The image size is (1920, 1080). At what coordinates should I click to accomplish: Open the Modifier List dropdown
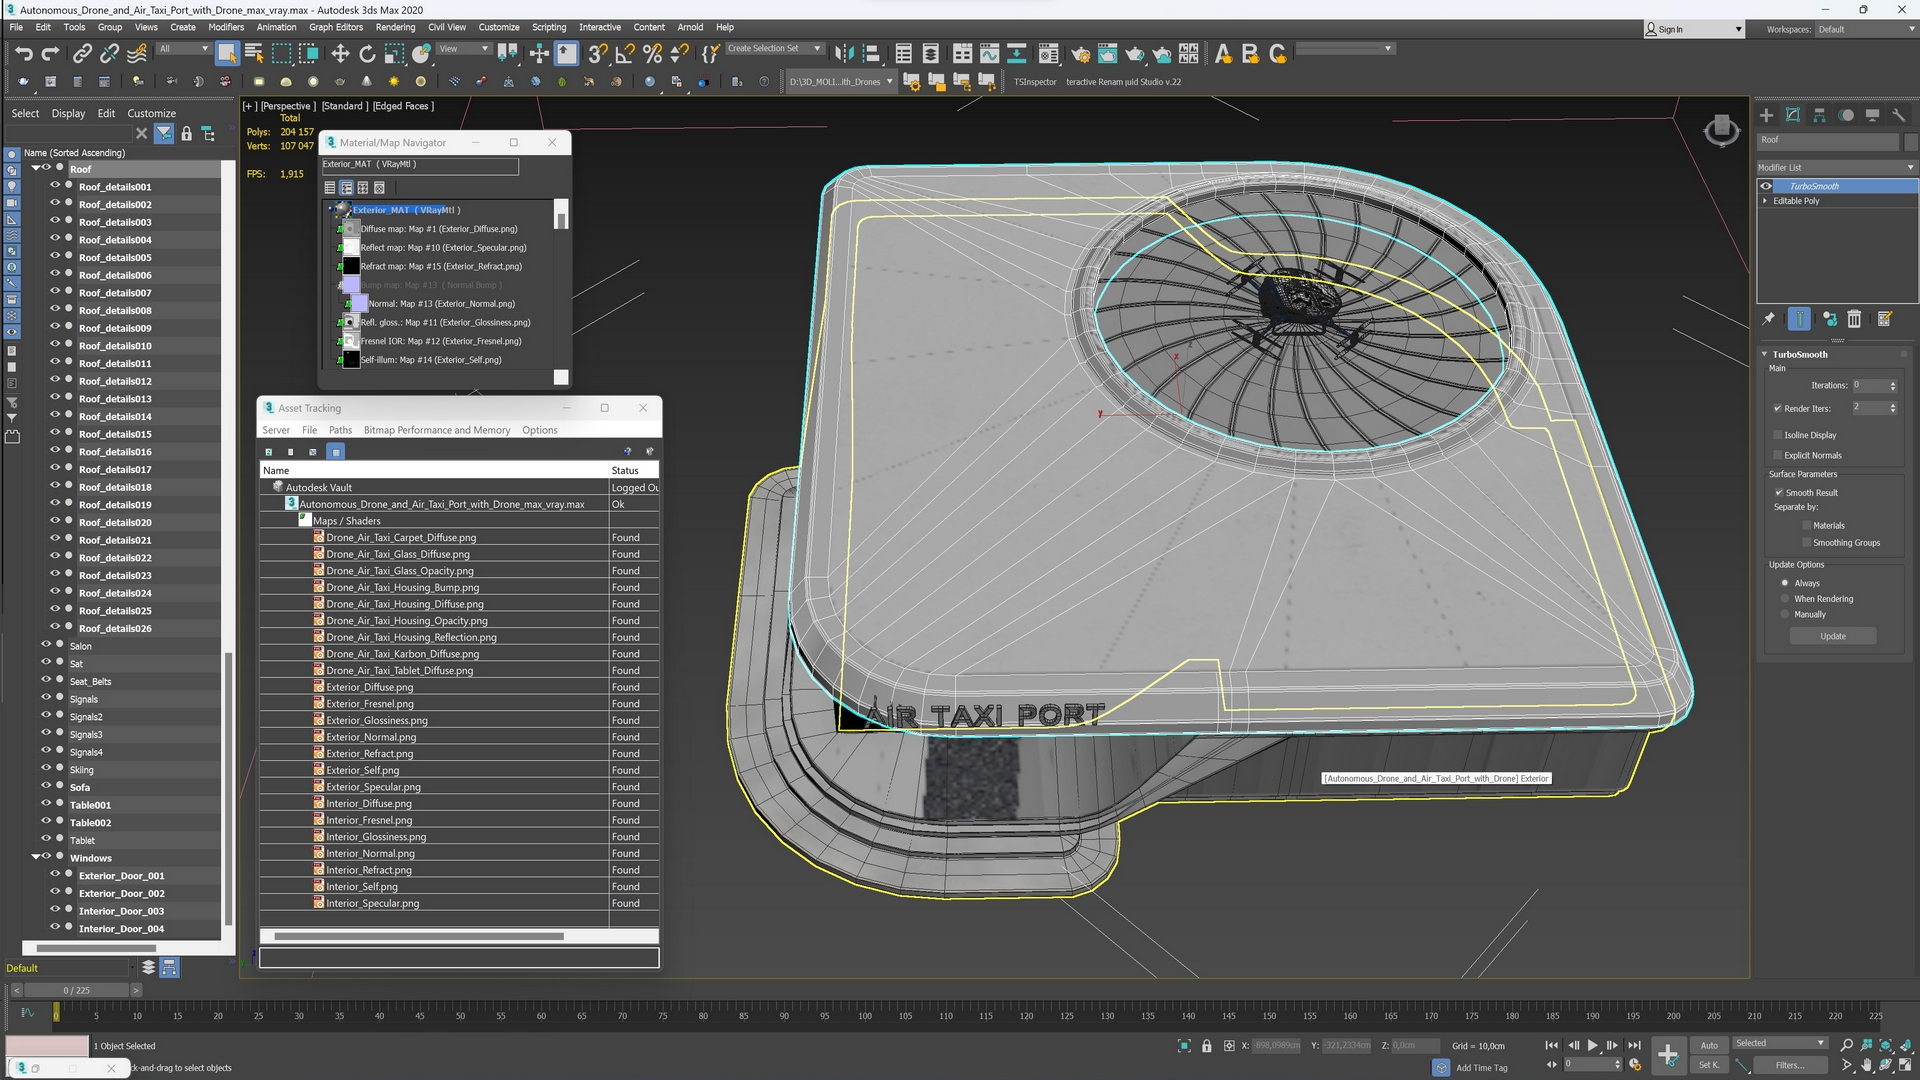tap(1836, 167)
